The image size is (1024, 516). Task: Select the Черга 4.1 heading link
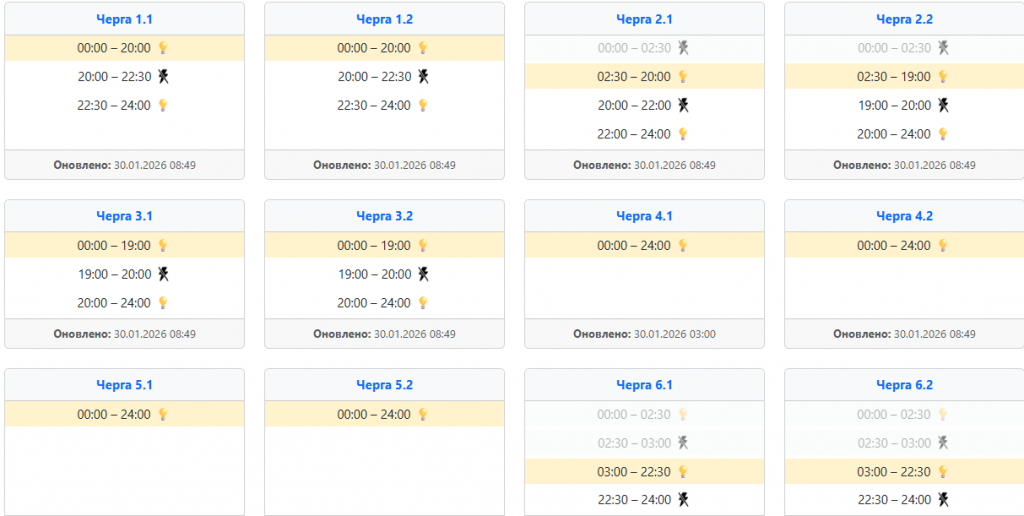[644, 216]
